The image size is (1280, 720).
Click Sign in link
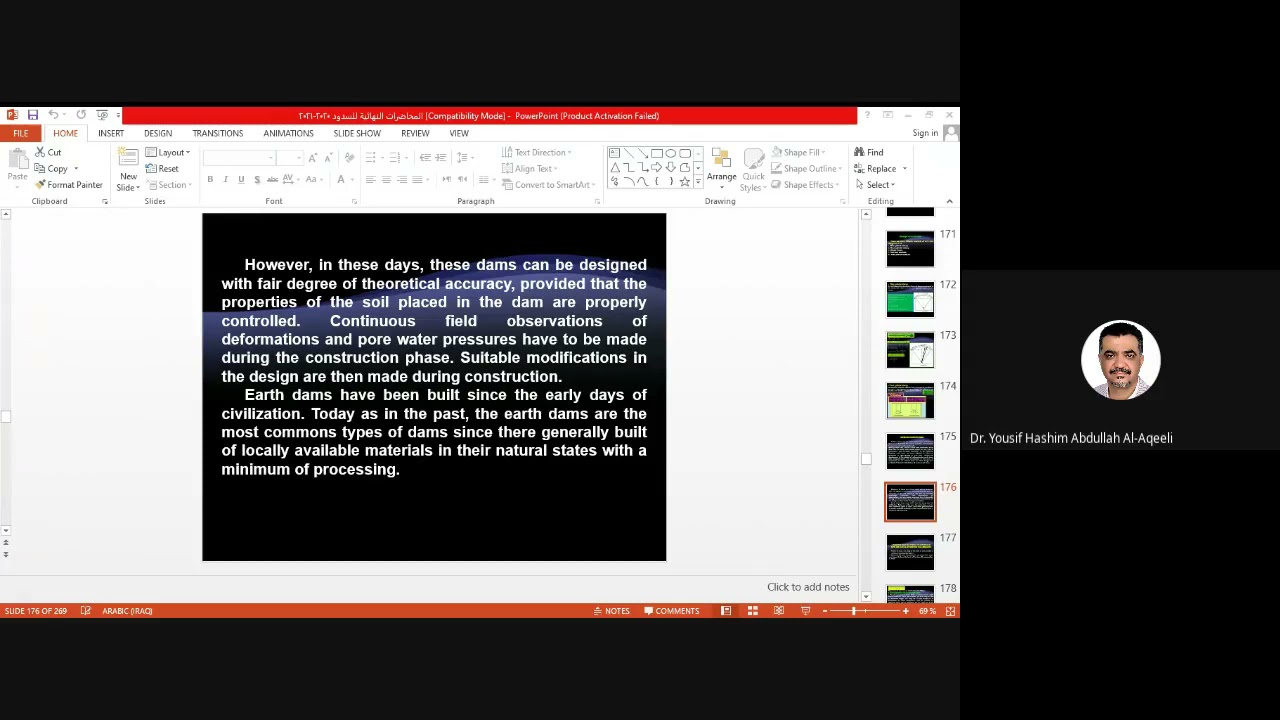tap(925, 133)
